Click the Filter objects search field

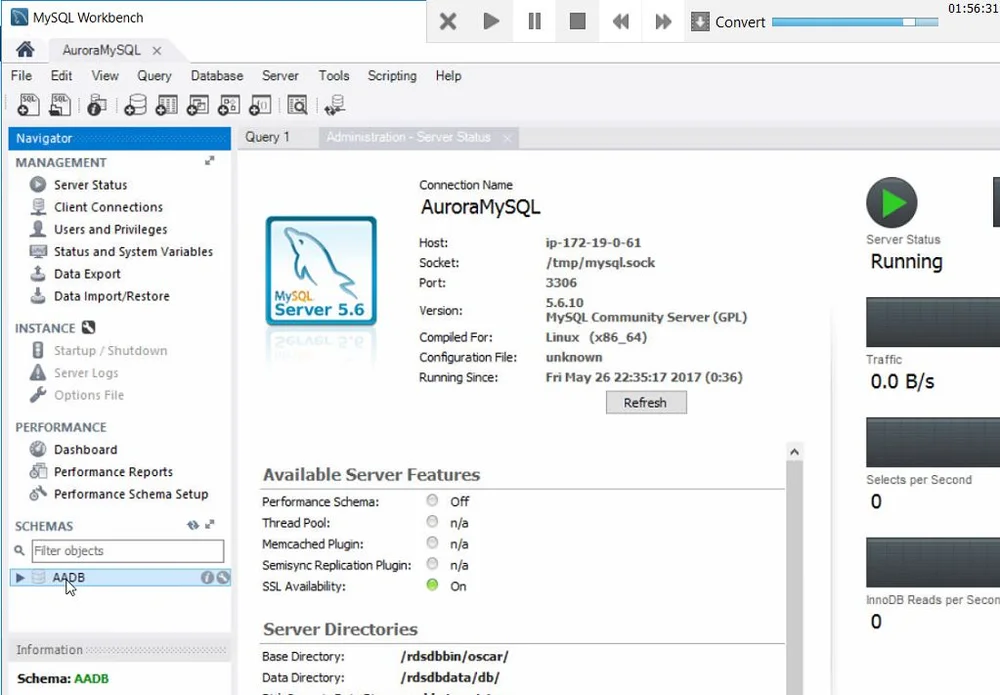click(x=128, y=551)
